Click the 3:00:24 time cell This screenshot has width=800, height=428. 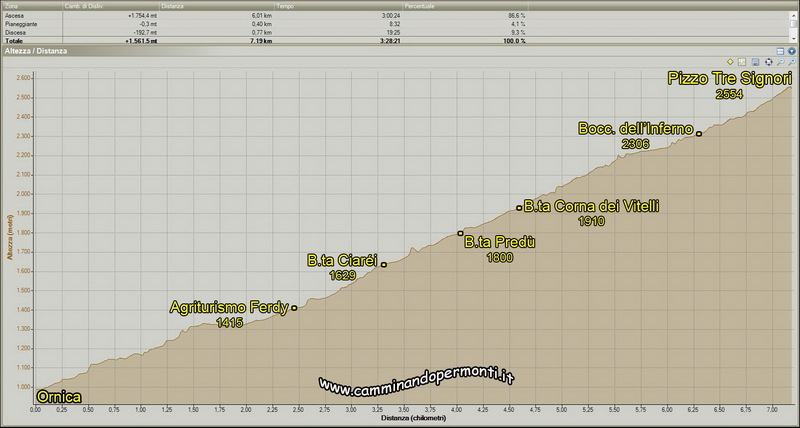tap(391, 16)
